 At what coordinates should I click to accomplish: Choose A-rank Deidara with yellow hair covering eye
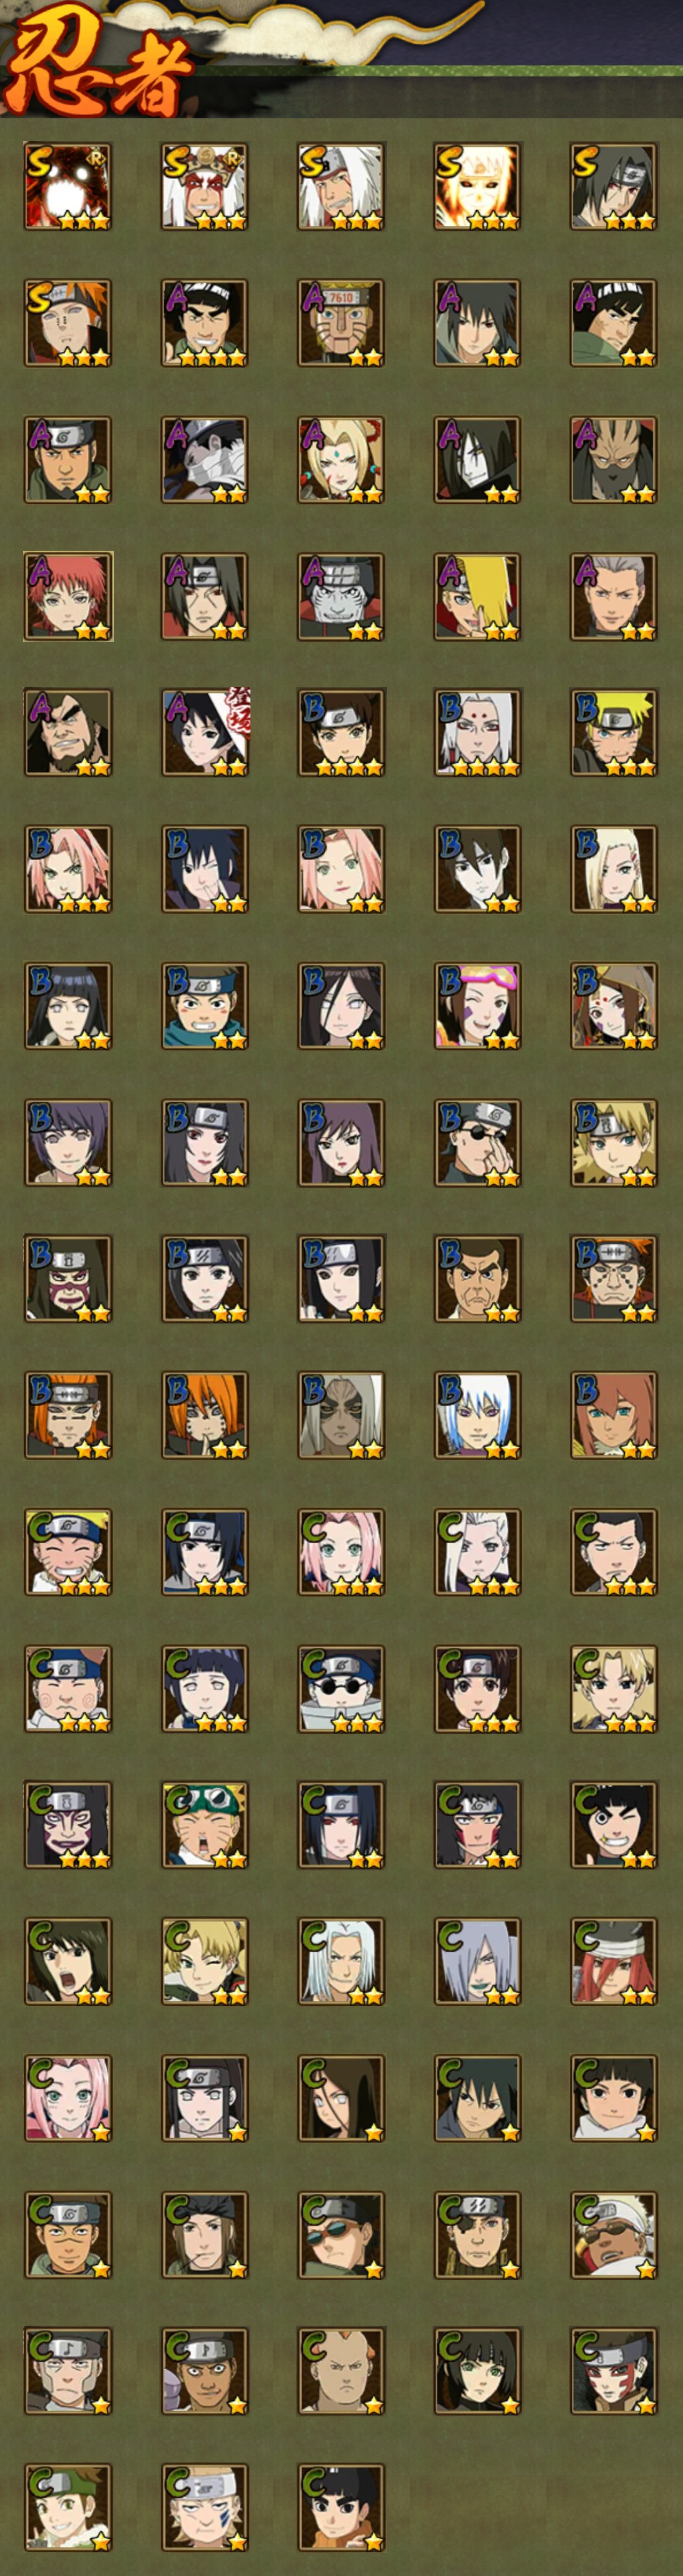[x=477, y=596]
